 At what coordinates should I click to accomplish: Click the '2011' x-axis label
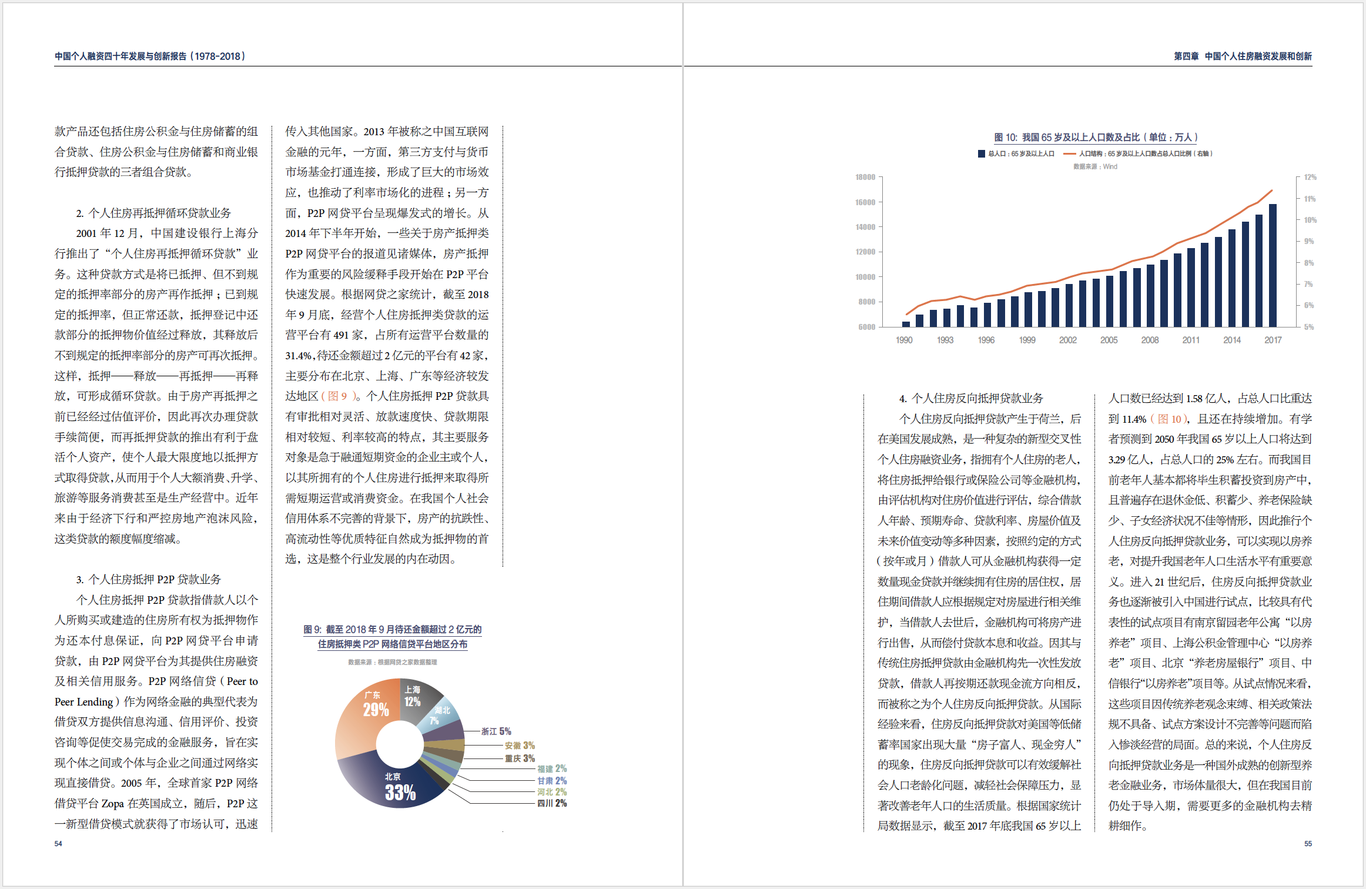coord(1191,341)
